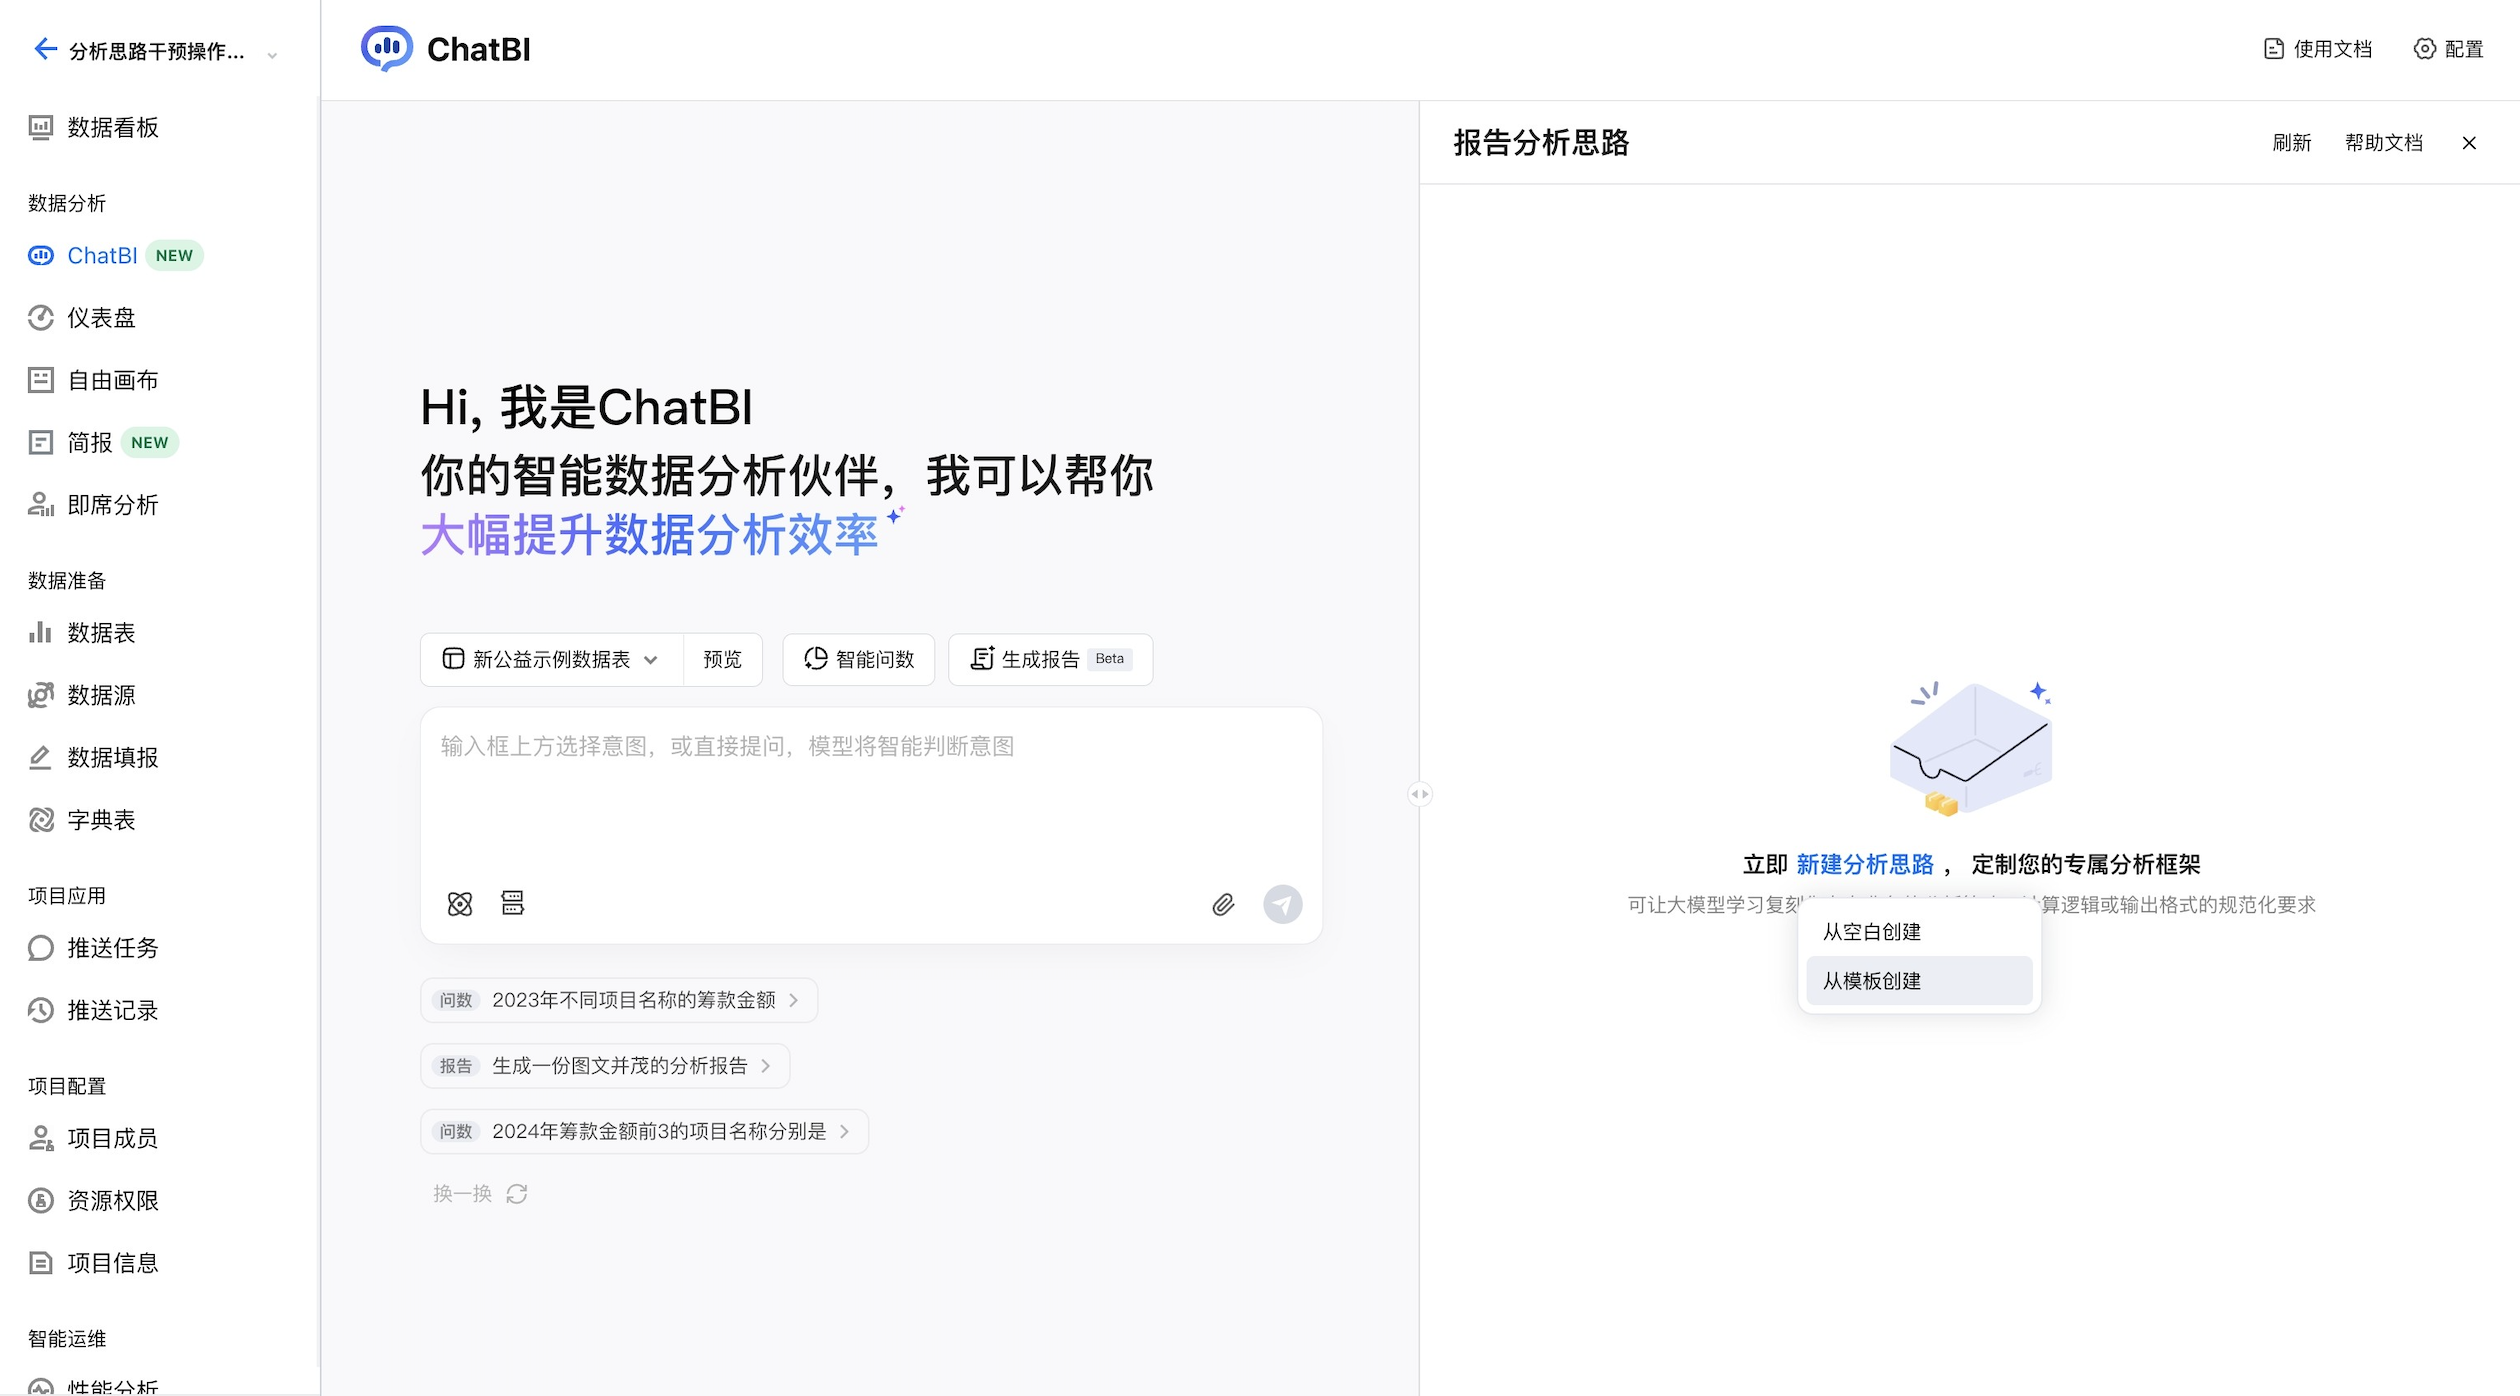Click the refresh icon next to 换一换
This screenshot has height=1396, width=2520.
point(517,1194)
